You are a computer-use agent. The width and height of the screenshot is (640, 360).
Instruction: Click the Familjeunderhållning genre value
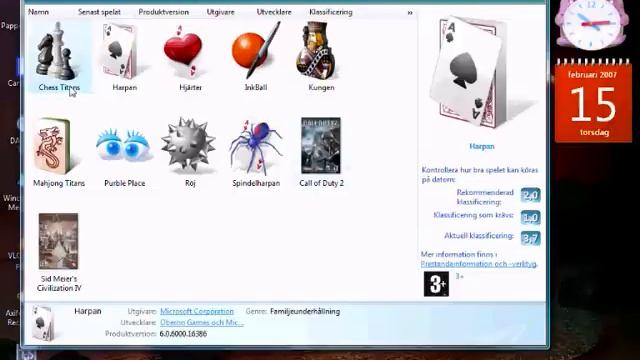[305, 311]
